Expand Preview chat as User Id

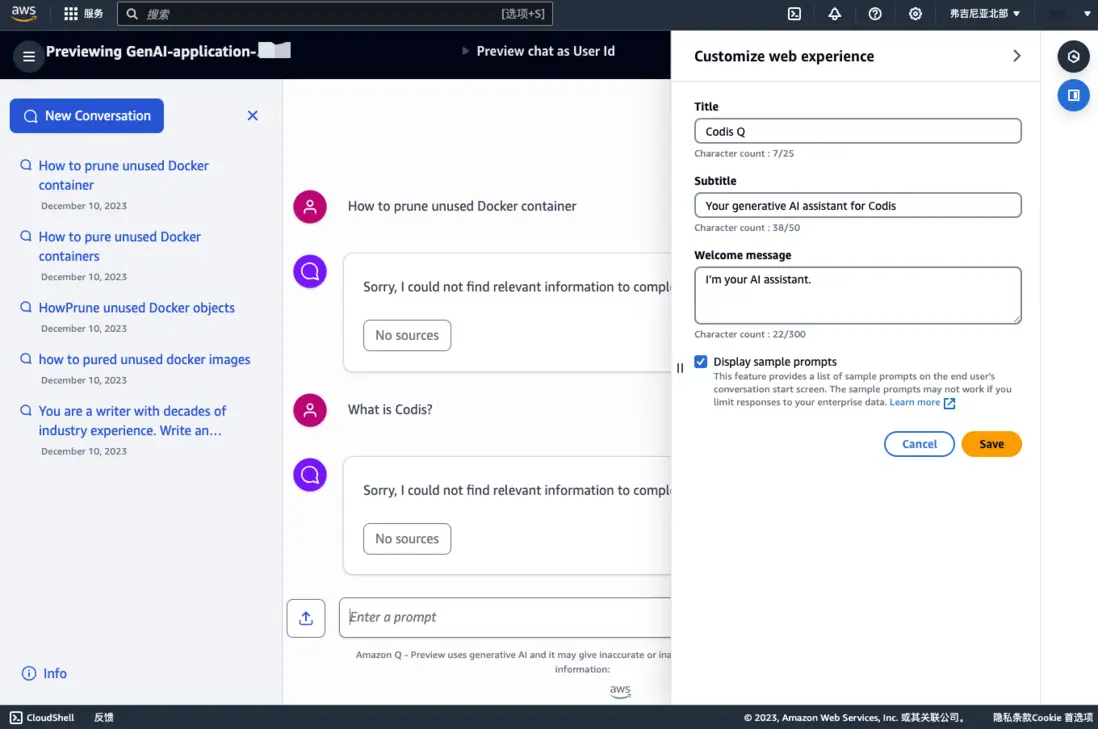tap(537, 51)
